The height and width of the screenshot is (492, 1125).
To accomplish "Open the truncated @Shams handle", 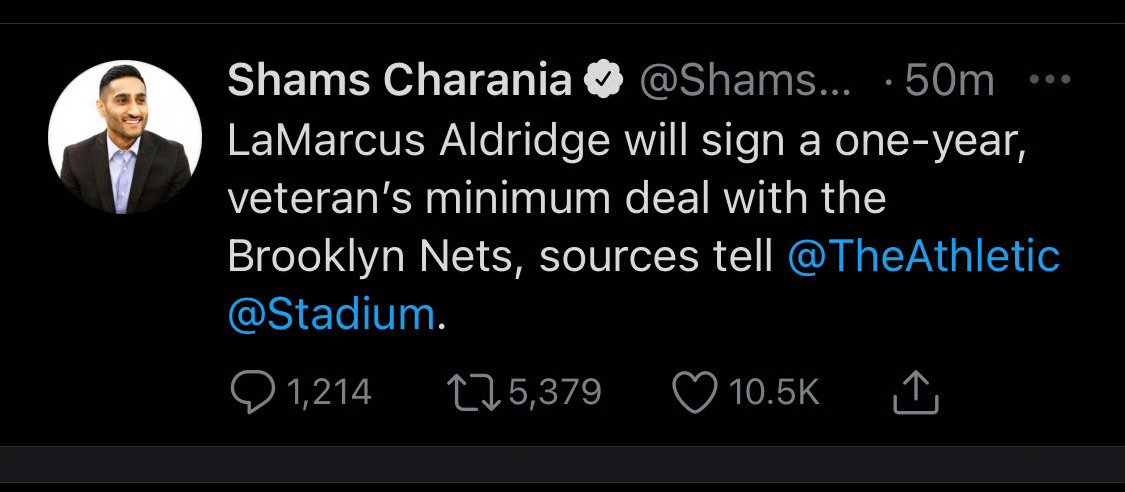I will [744, 82].
